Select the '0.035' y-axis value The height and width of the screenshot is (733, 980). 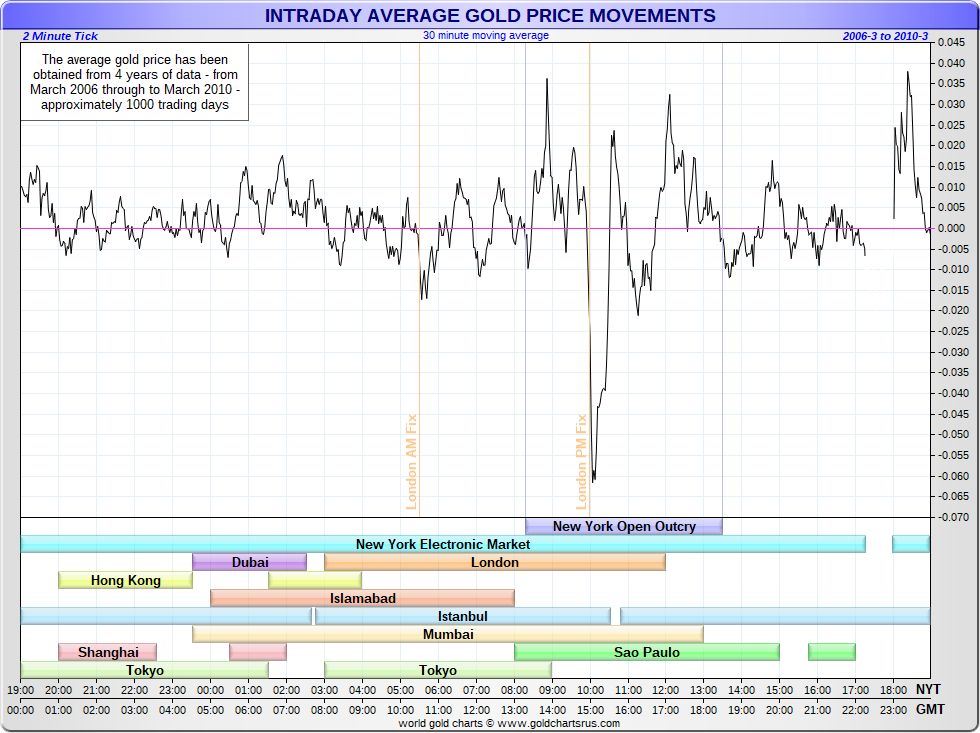(x=951, y=84)
